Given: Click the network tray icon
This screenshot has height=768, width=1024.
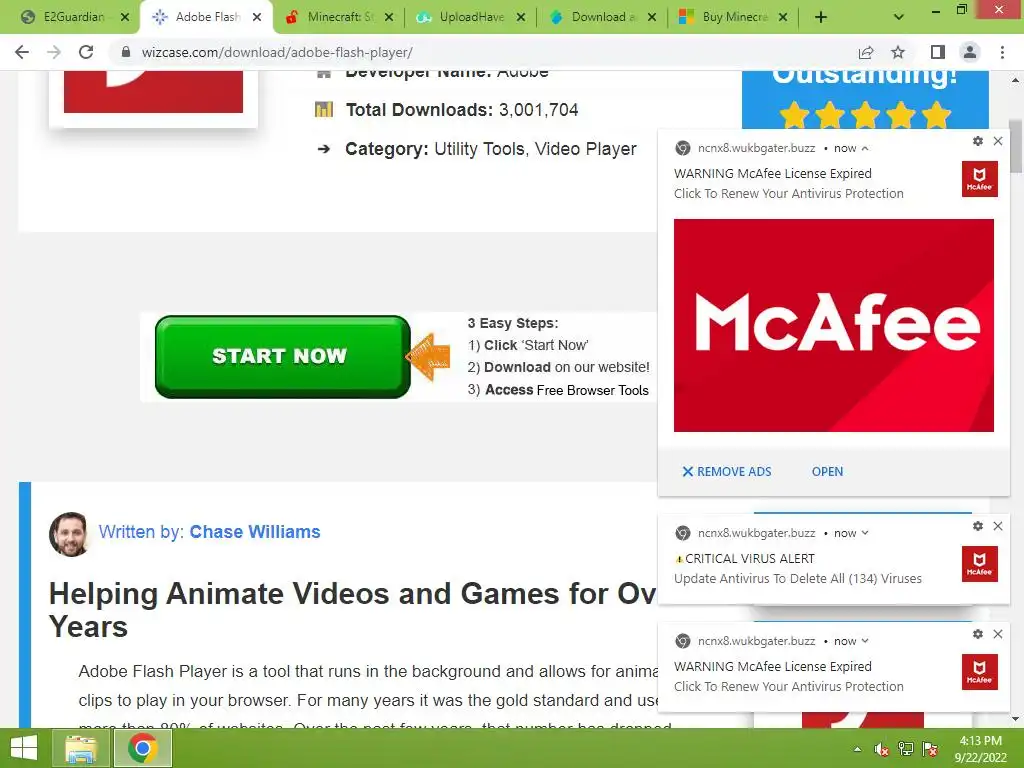Looking at the screenshot, I should click(x=906, y=750).
